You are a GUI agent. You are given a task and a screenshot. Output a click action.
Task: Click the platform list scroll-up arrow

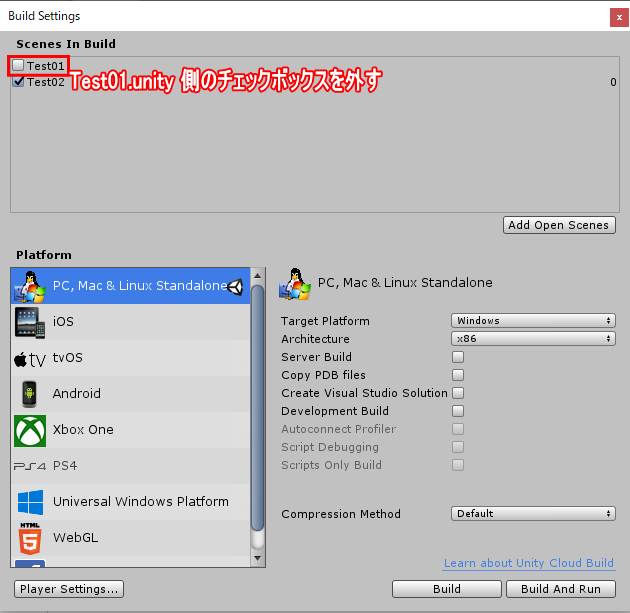tap(258, 276)
